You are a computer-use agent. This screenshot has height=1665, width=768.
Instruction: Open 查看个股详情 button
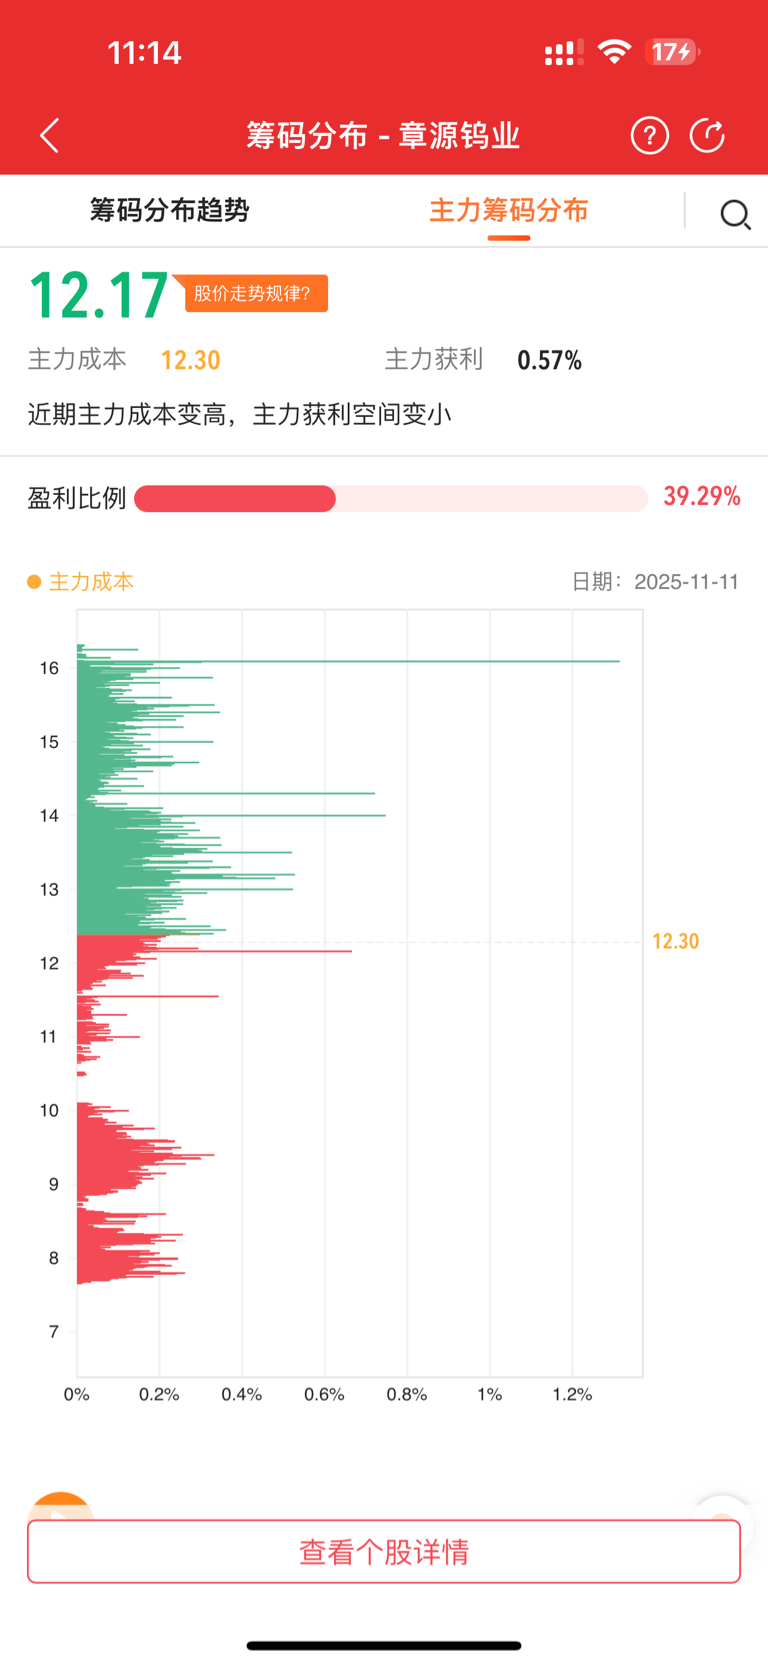pos(384,1552)
